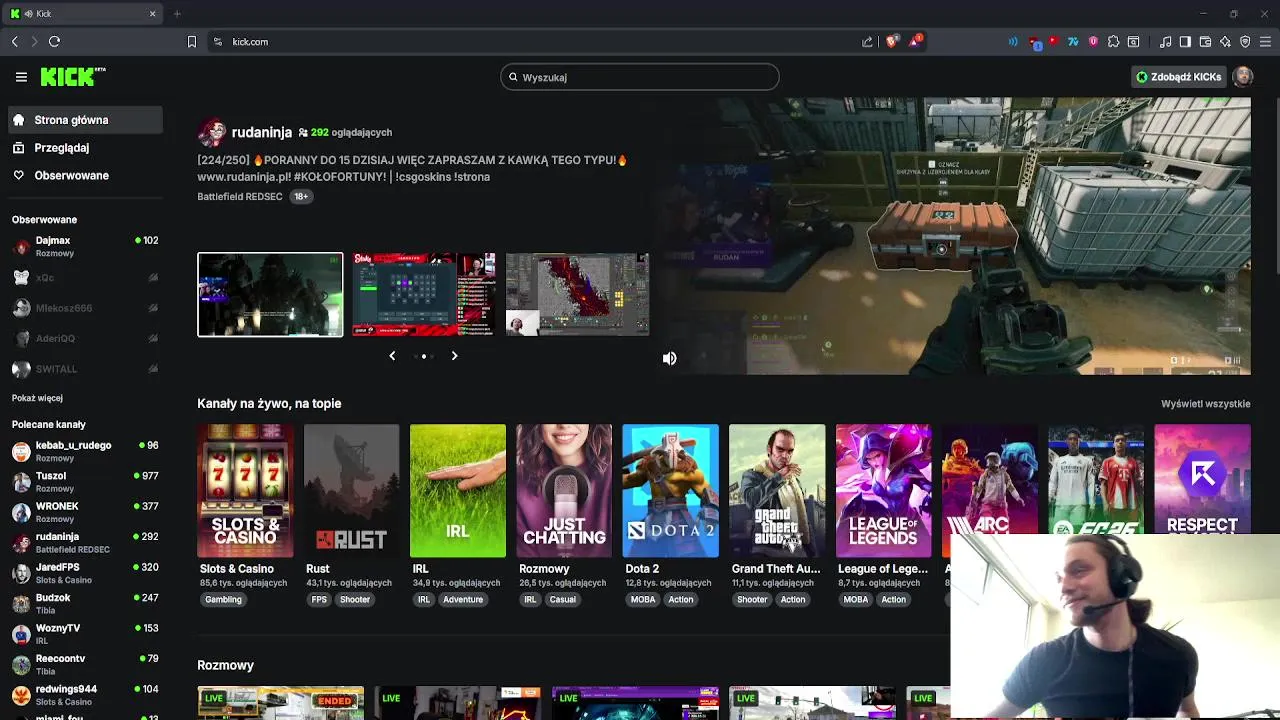Click the site info icon beside kick.com
Screen dimensions: 1280x720
(x=218, y=42)
